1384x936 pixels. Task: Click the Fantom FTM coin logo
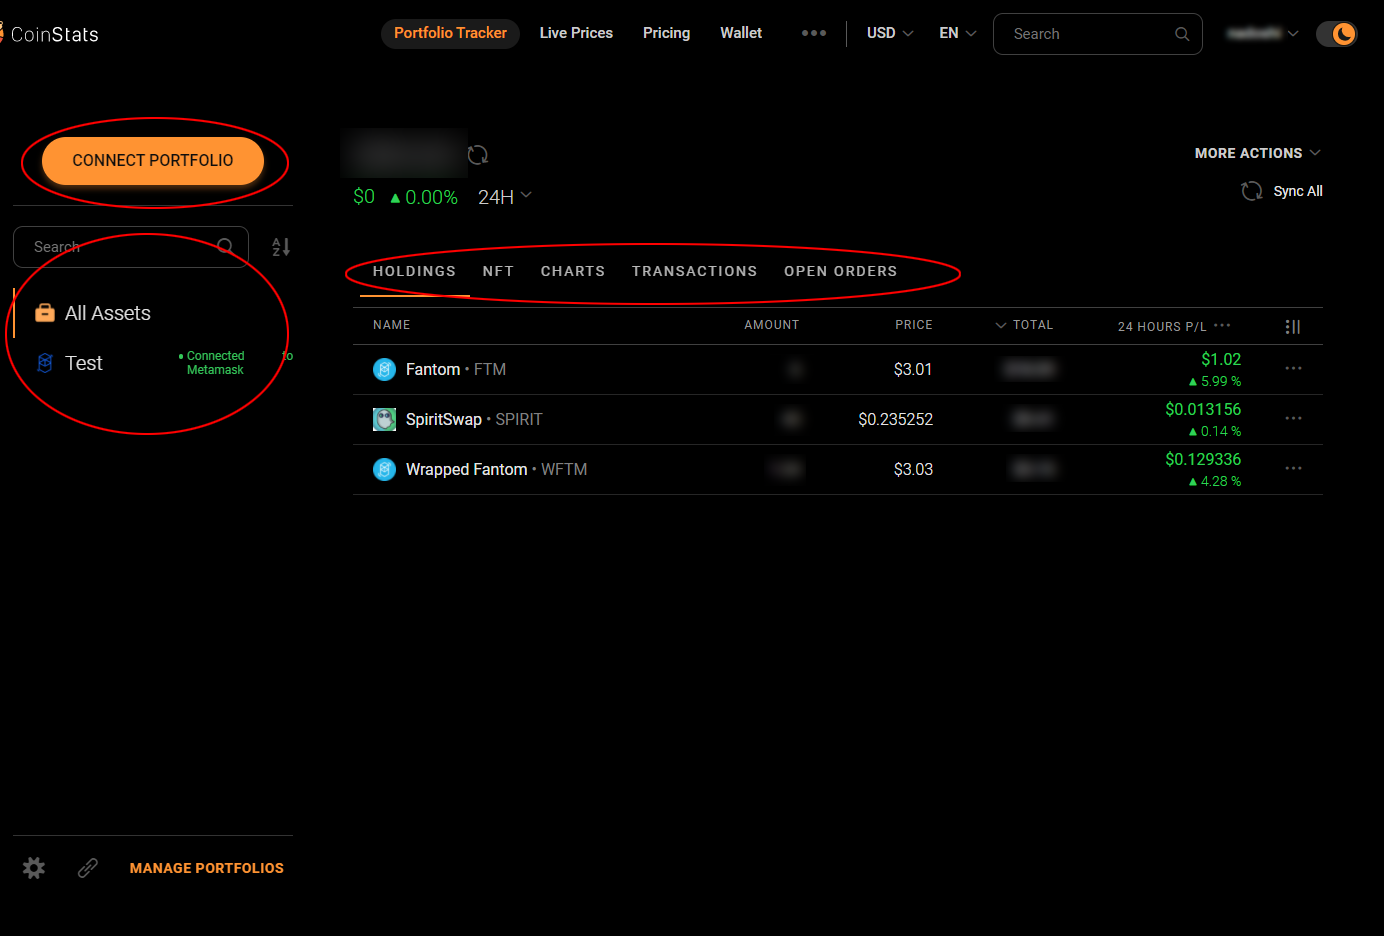[x=385, y=370]
